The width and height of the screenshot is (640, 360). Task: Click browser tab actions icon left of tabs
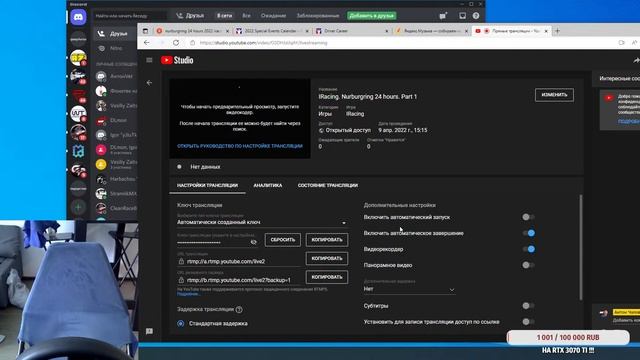pyautogui.click(x=145, y=31)
